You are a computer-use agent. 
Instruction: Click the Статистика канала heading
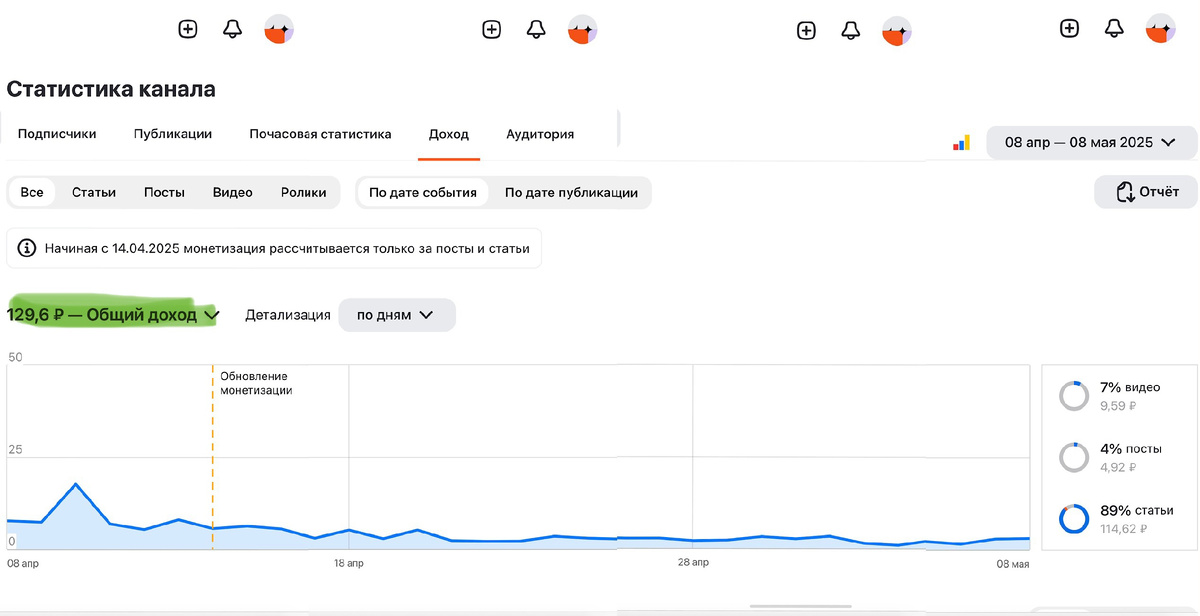pos(111,89)
